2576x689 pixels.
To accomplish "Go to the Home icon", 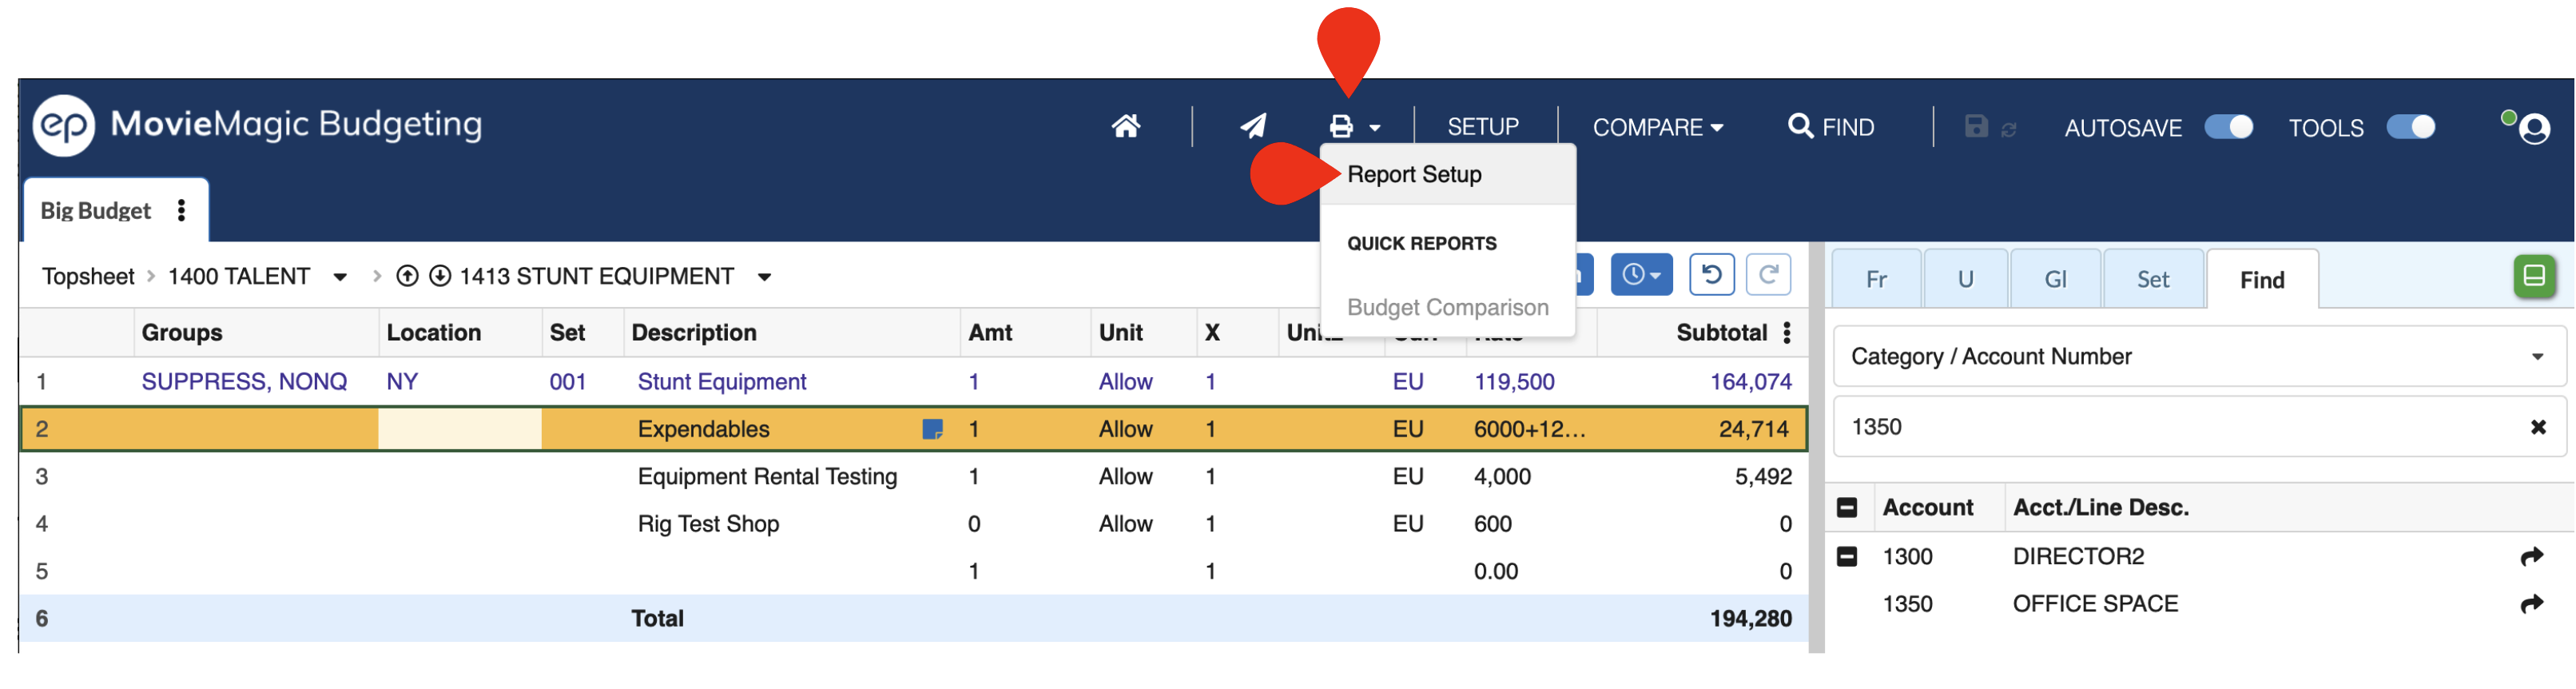I will coord(1126,127).
